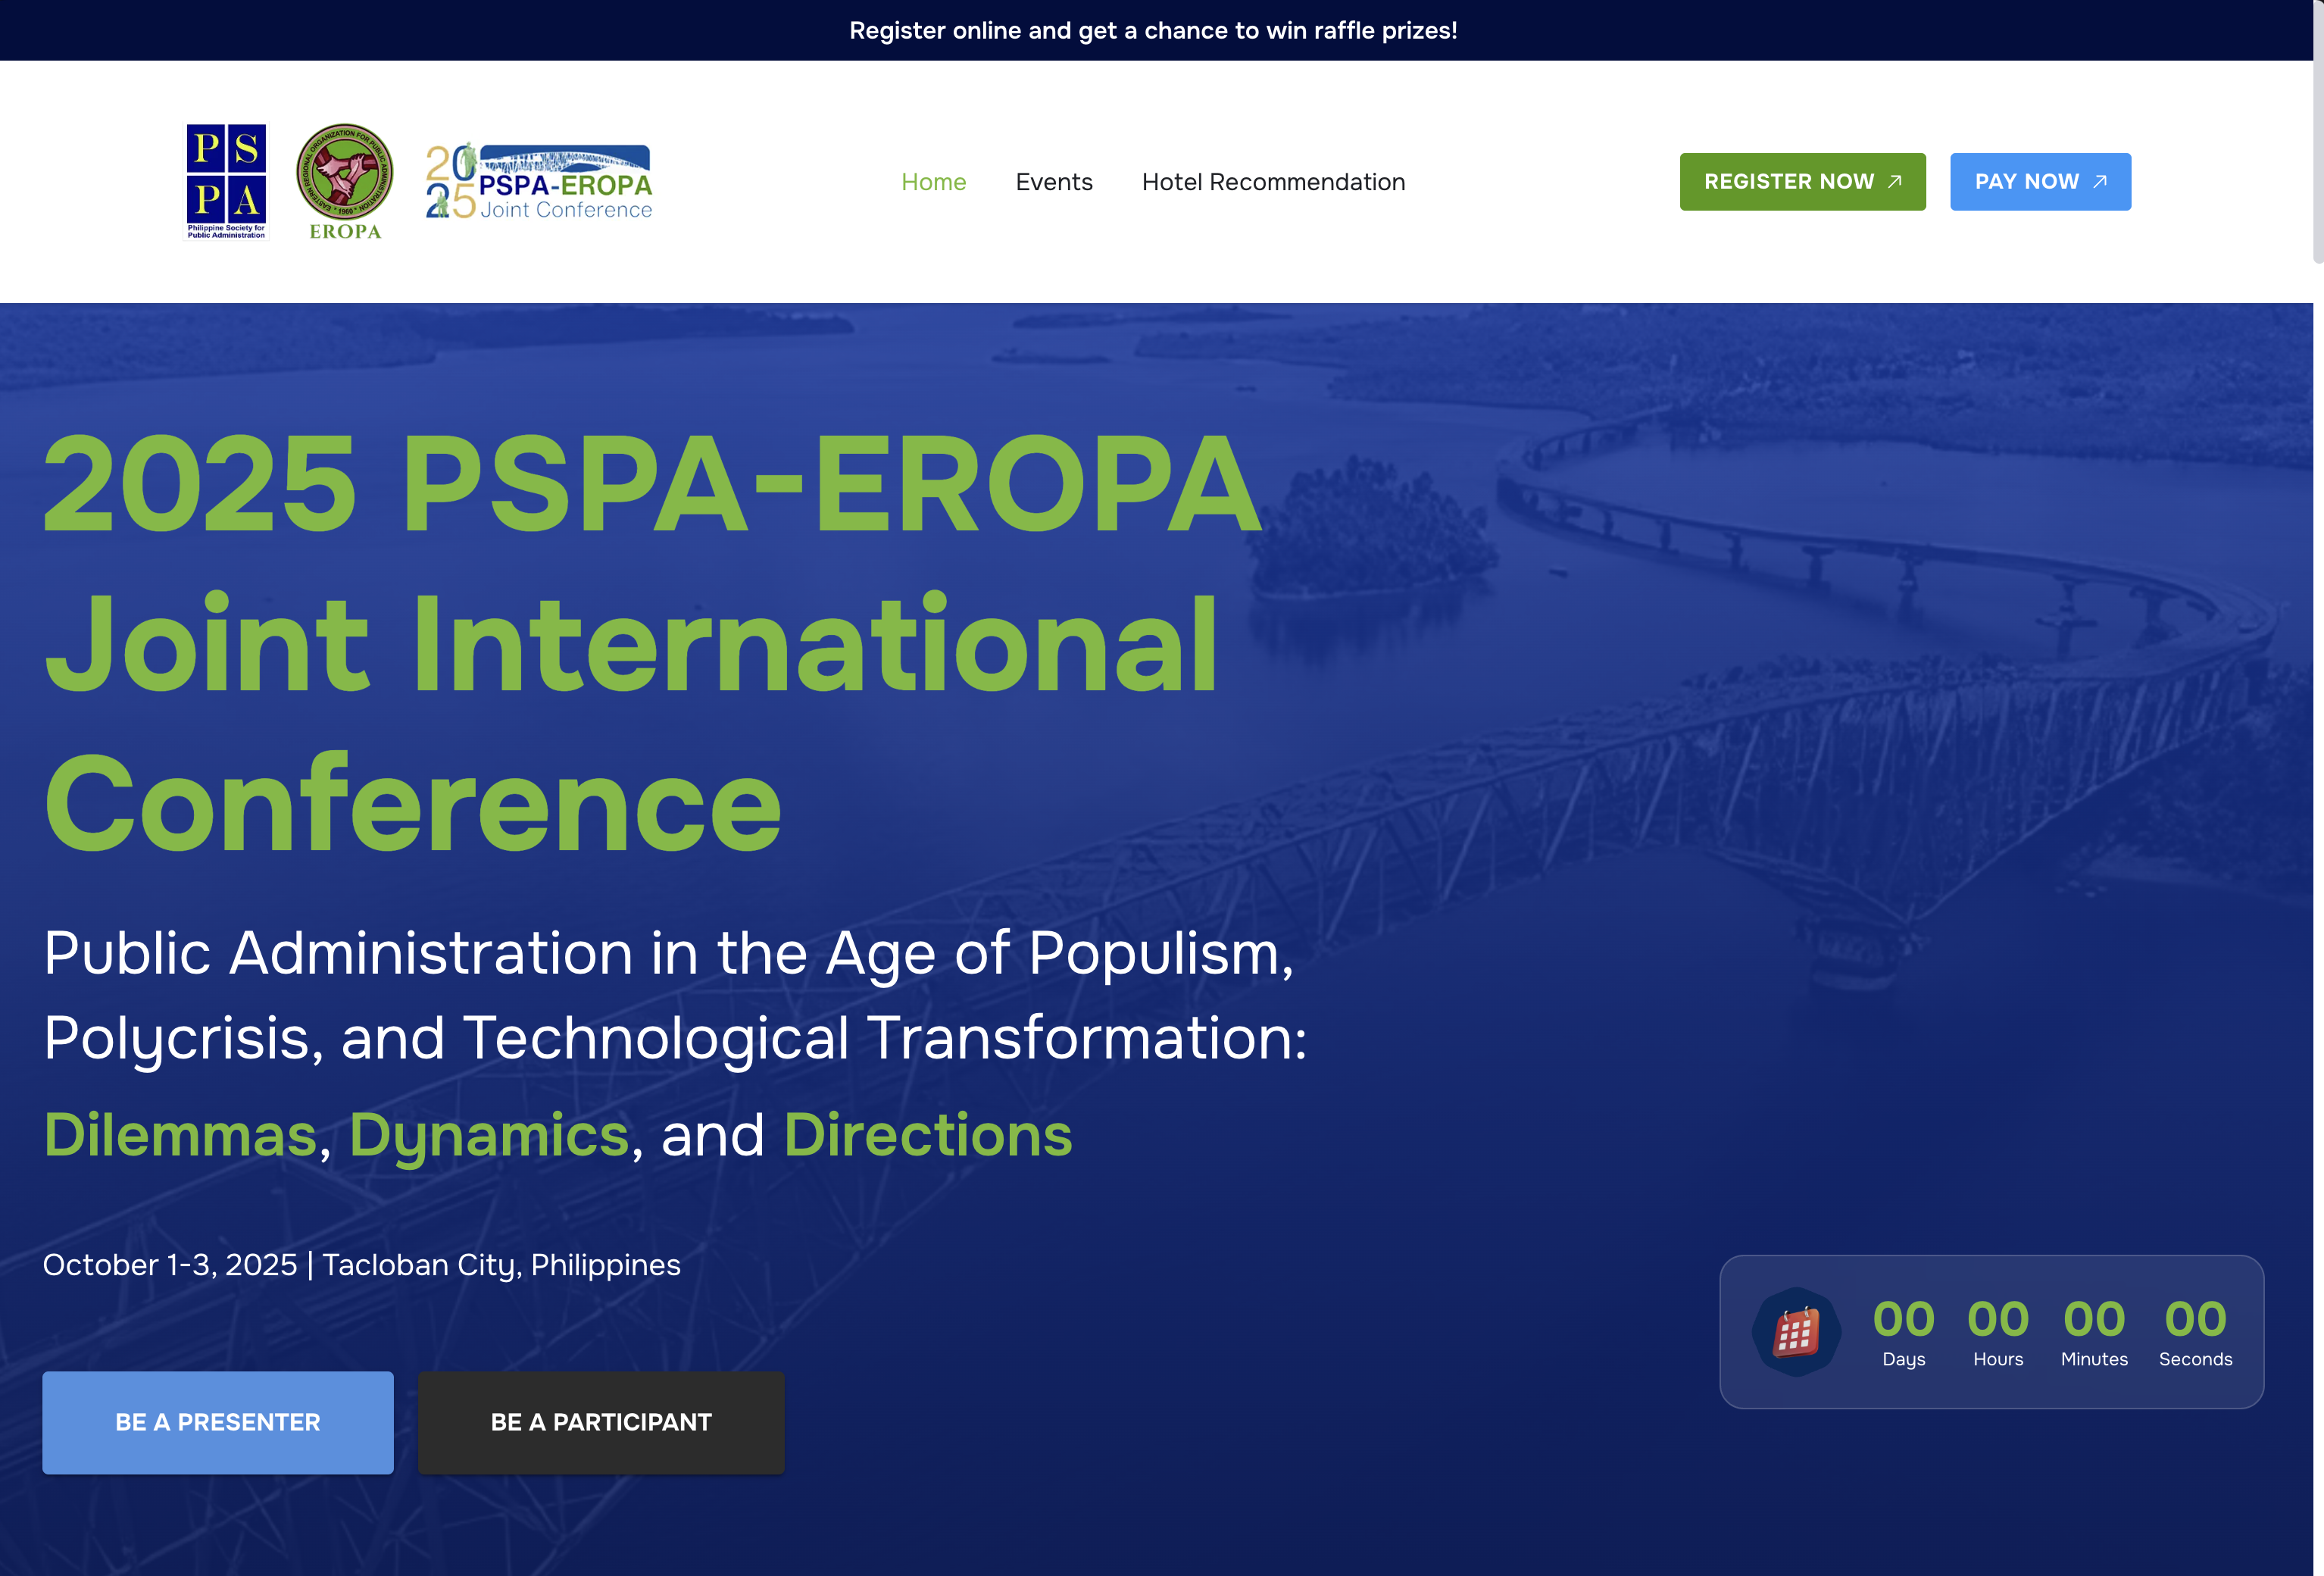This screenshot has height=1576, width=2324.
Task: Click the Minutes countdown value
Action: [x=2094, y=1319]
